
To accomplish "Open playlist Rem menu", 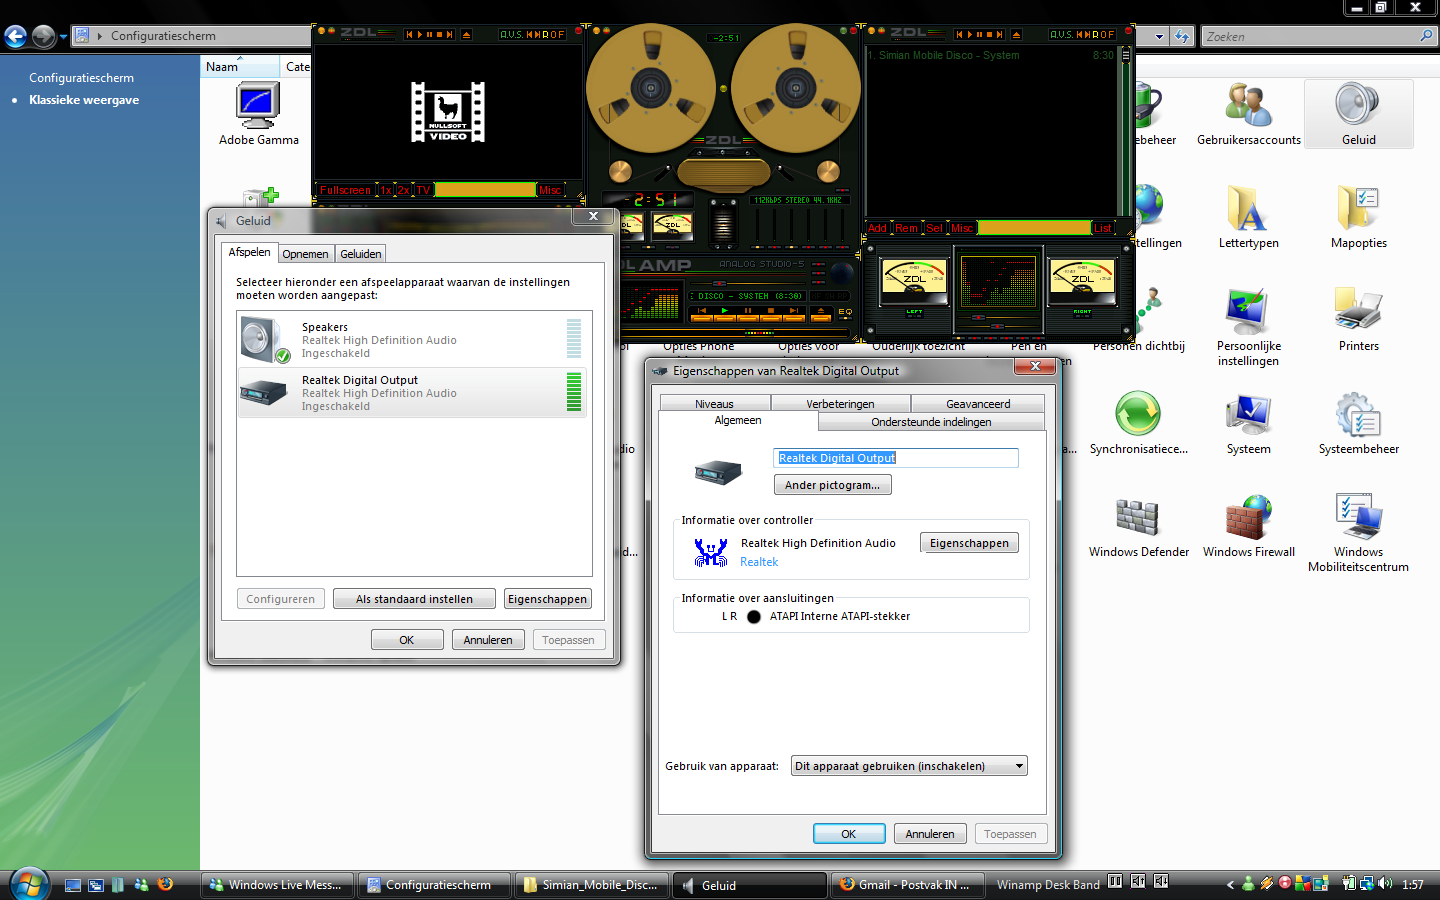I will coord(906,228).
